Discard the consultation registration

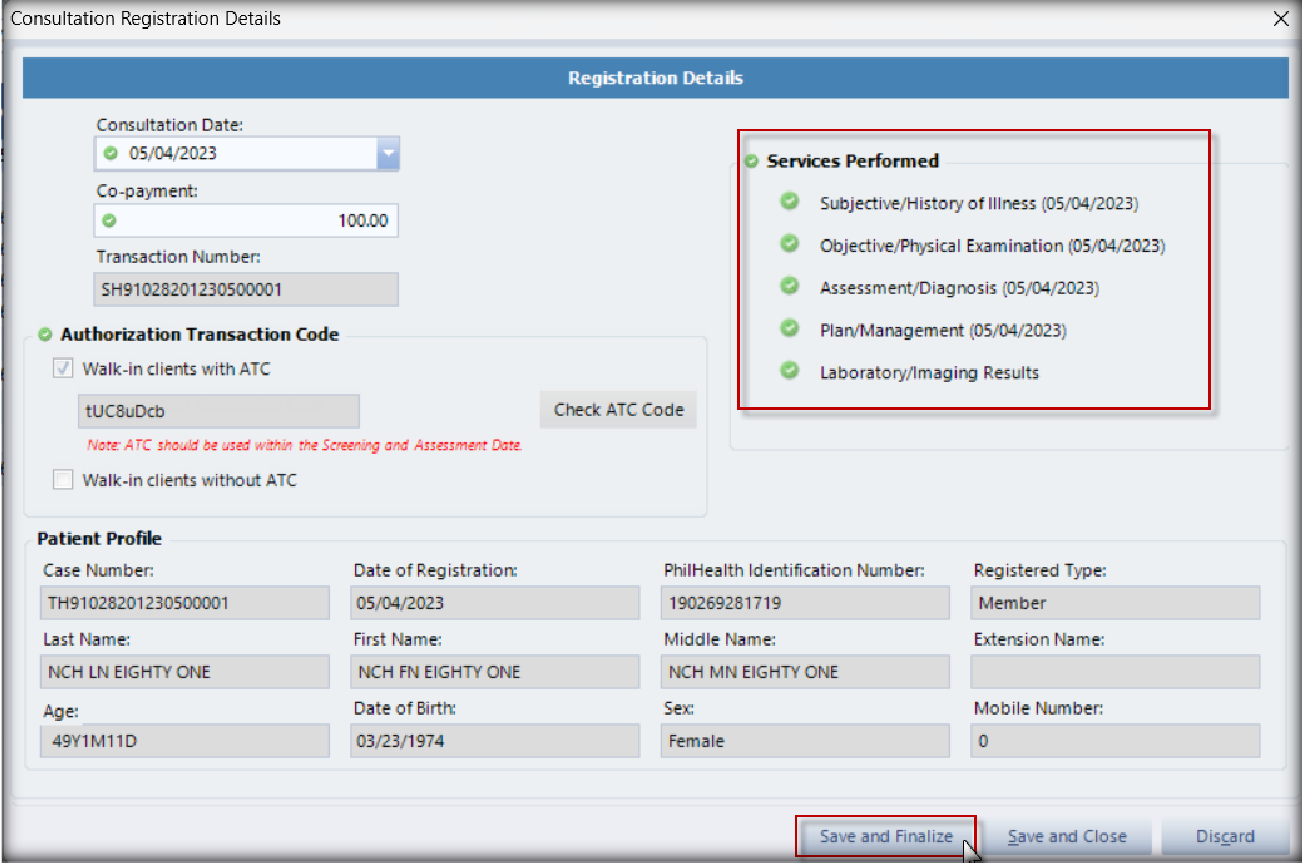[1224, 836]
